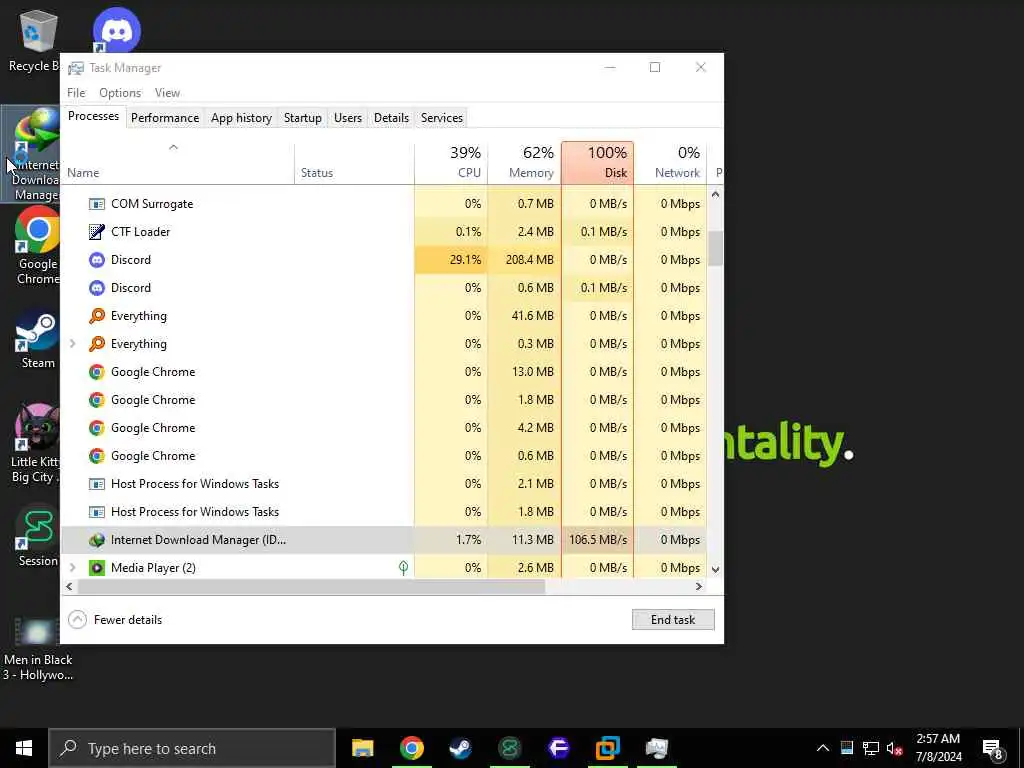
Task: Open the View menu
Action: [x=167, y=93]
